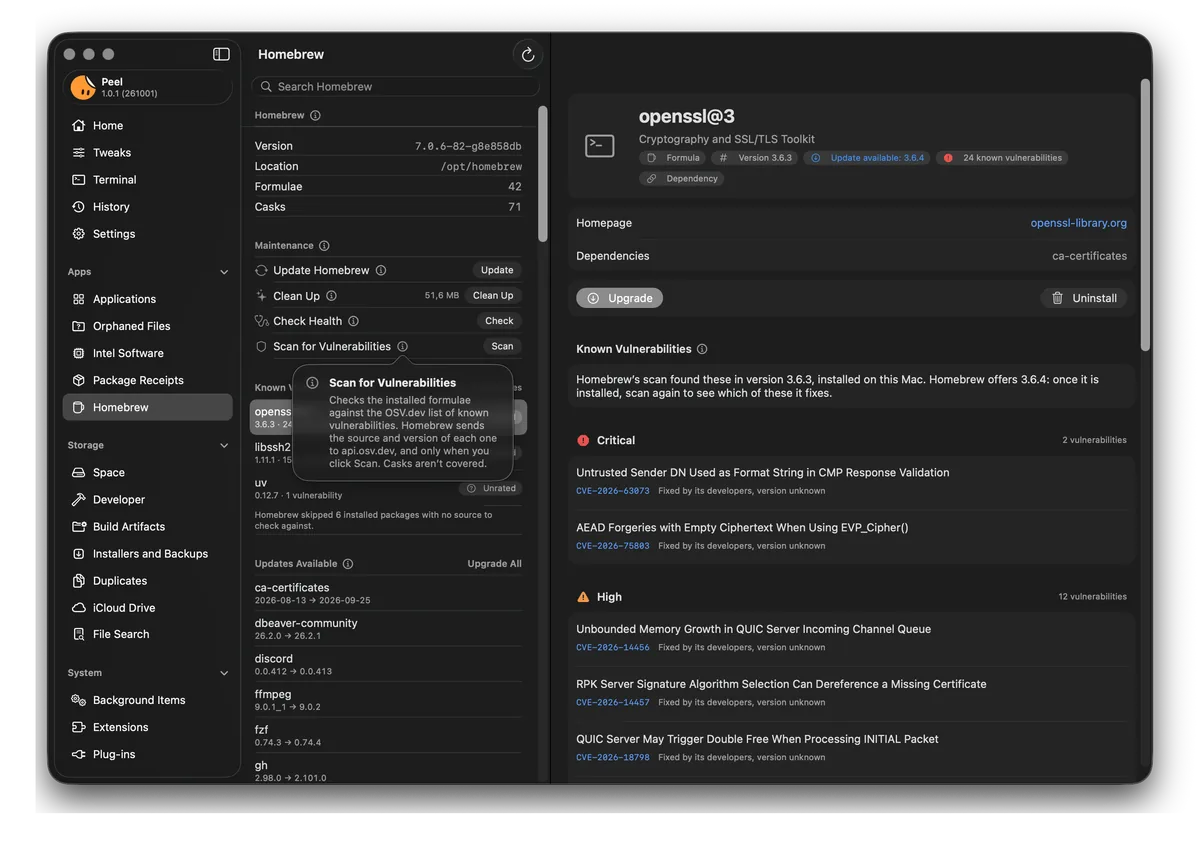Click the Update button

tap(497, 270)
